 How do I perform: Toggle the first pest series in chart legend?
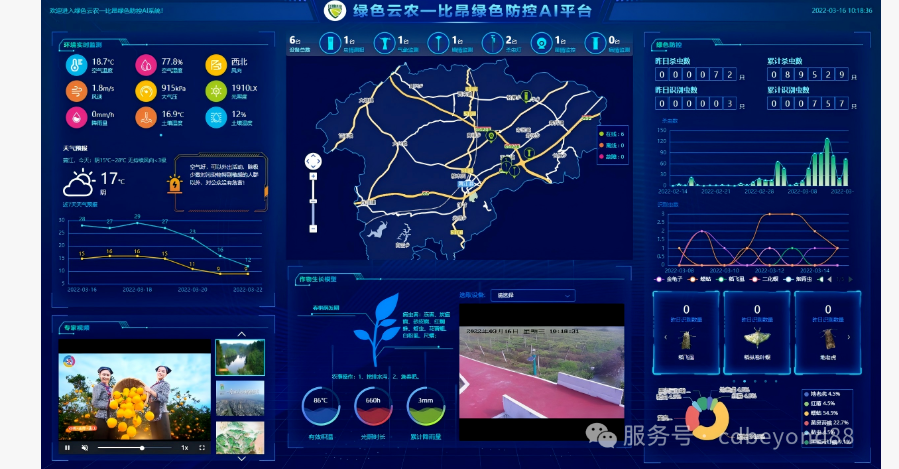pos(672,280)
